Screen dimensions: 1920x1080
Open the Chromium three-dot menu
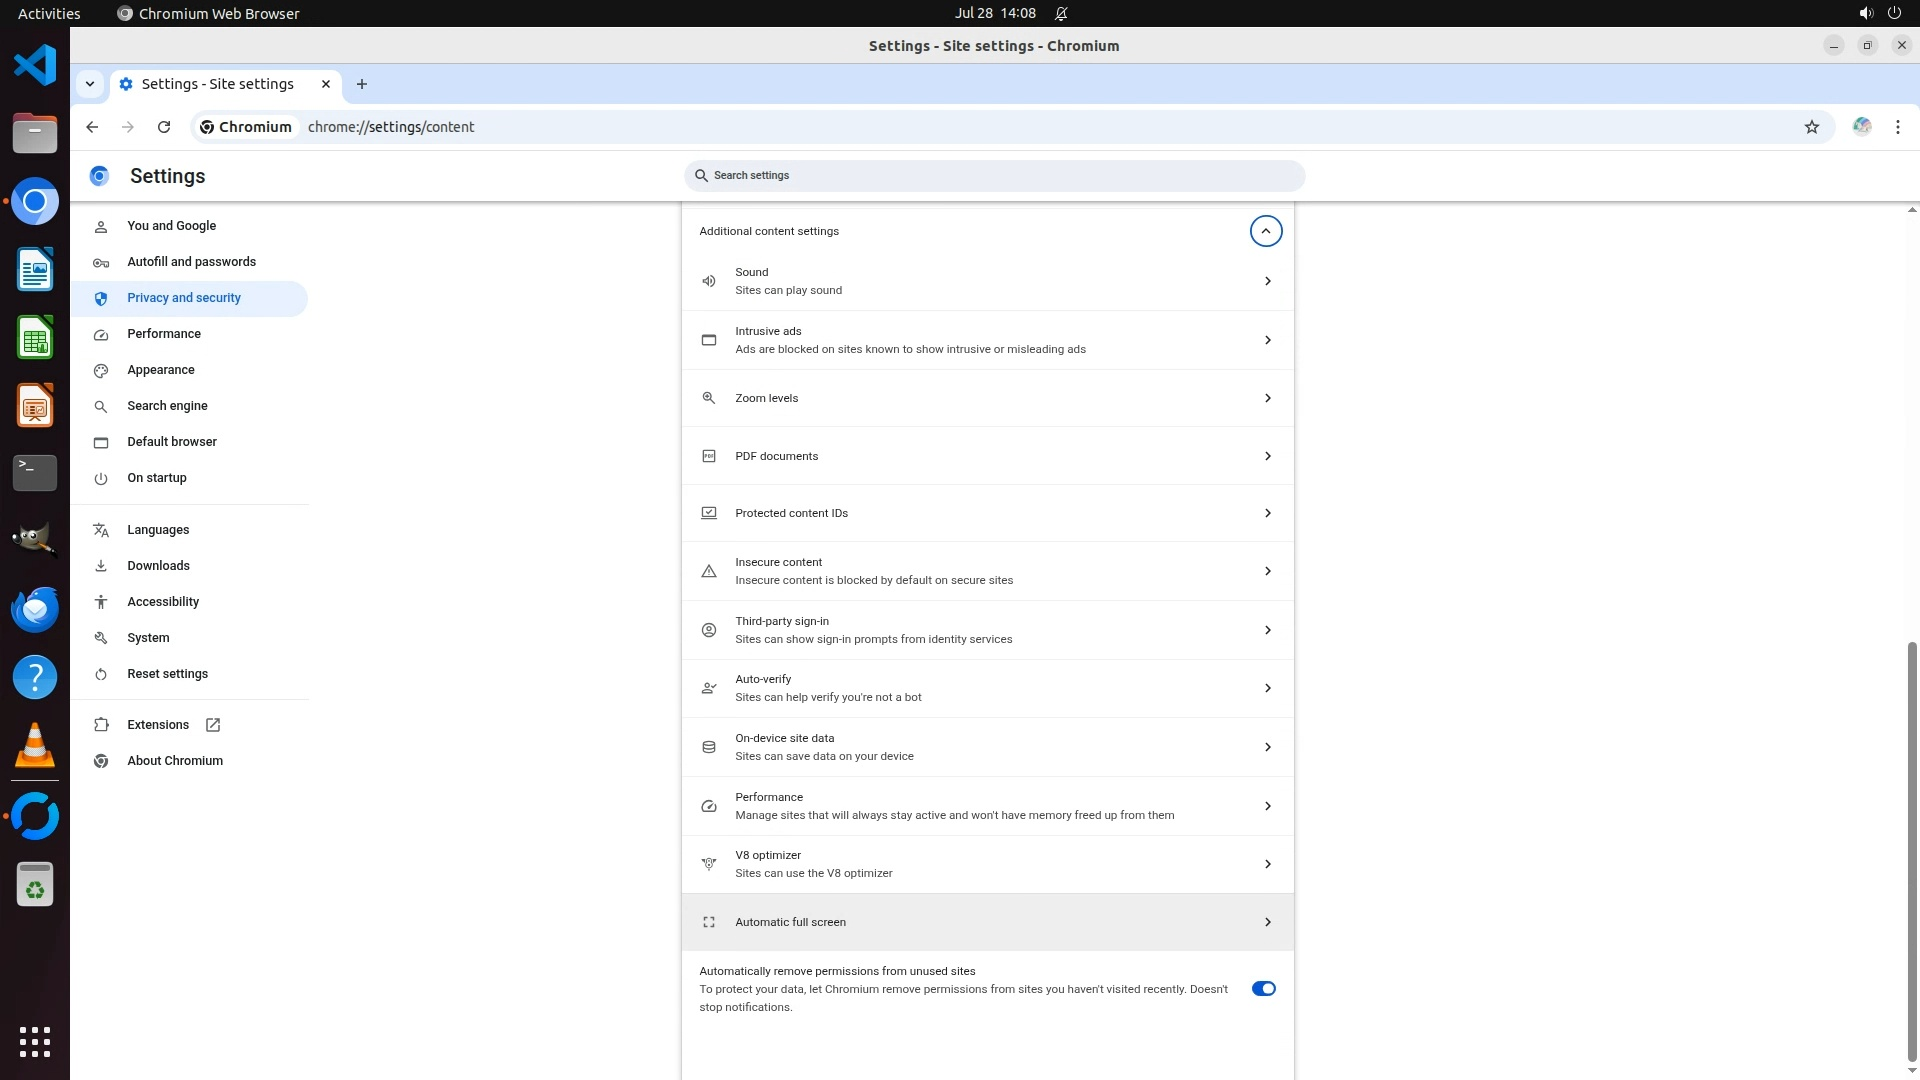click(1897, 127)
